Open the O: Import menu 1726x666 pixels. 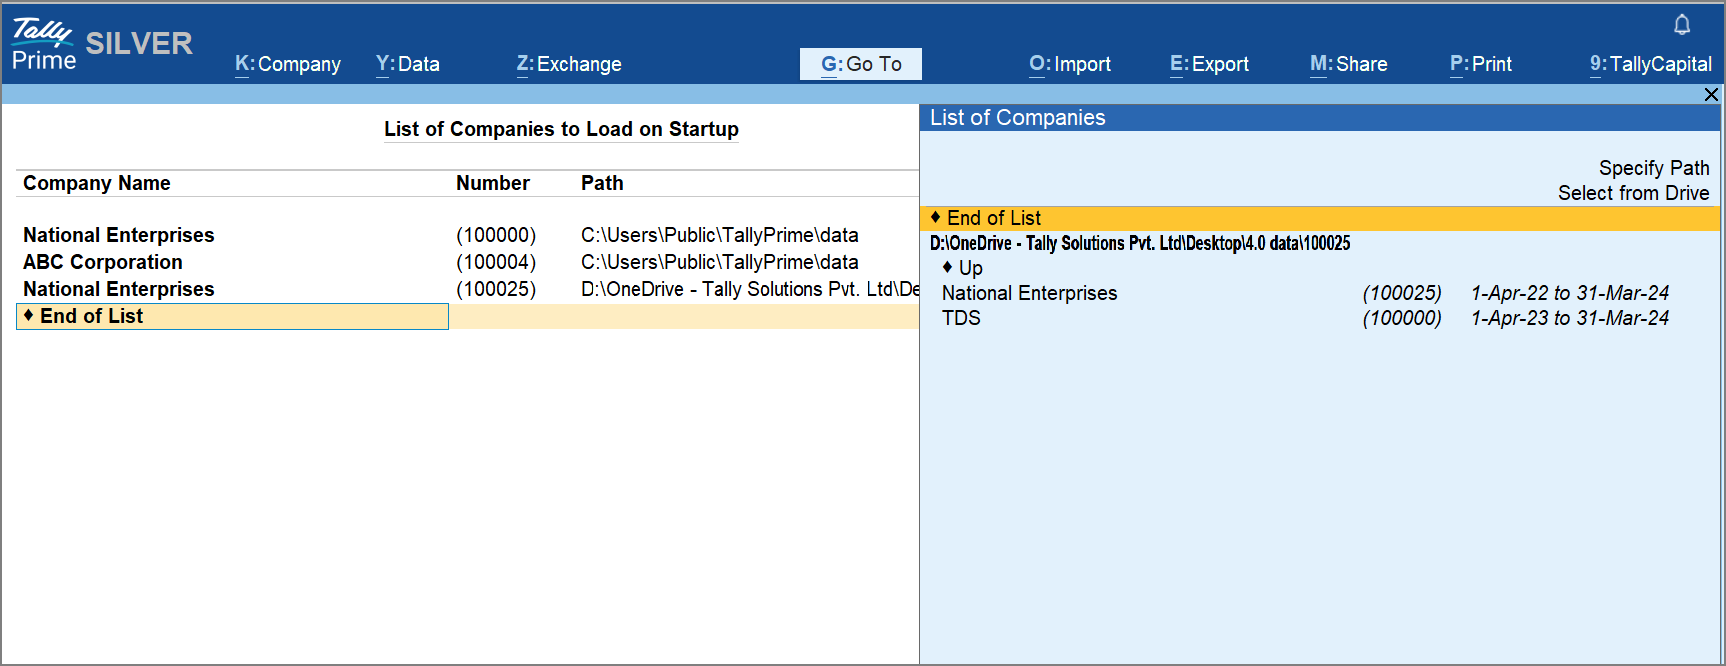pyautogui.click(x=1070, y=64)
